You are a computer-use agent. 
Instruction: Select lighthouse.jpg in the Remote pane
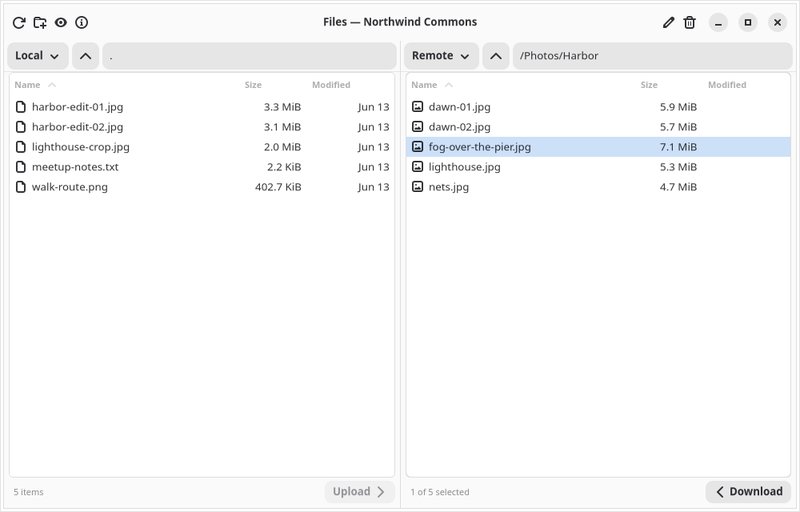[598, 167]
